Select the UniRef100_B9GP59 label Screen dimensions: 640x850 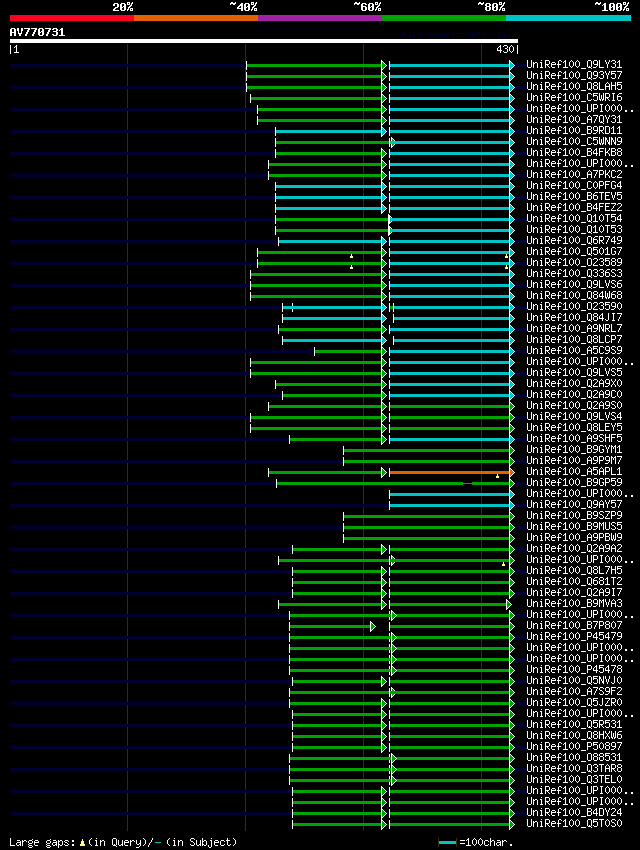click(574, 482)
